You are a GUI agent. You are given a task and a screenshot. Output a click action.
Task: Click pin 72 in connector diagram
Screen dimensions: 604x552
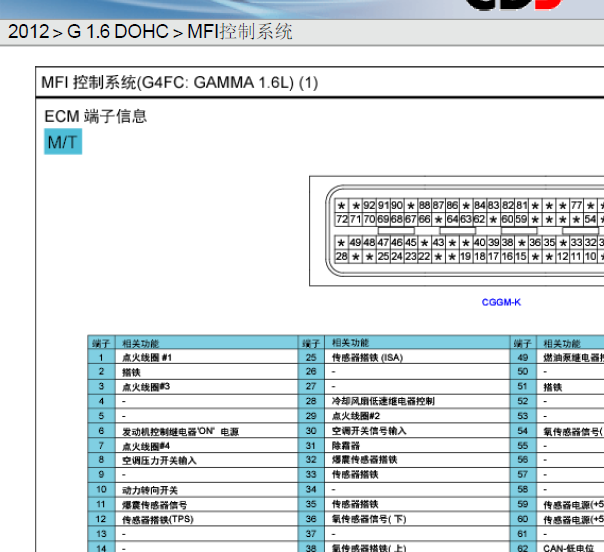coord(342,219)
